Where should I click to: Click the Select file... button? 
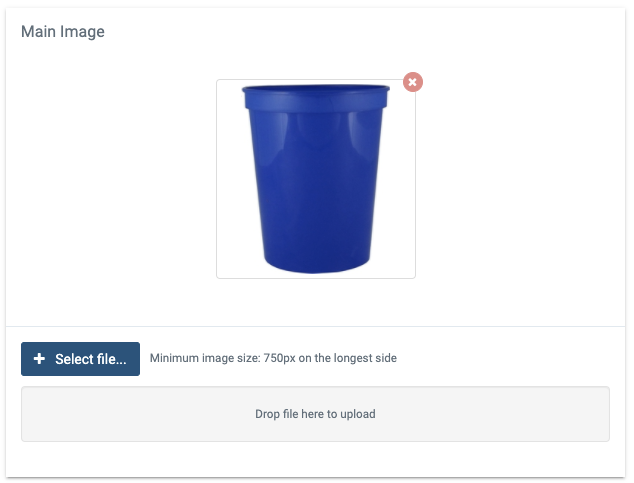tap(80, 359)
